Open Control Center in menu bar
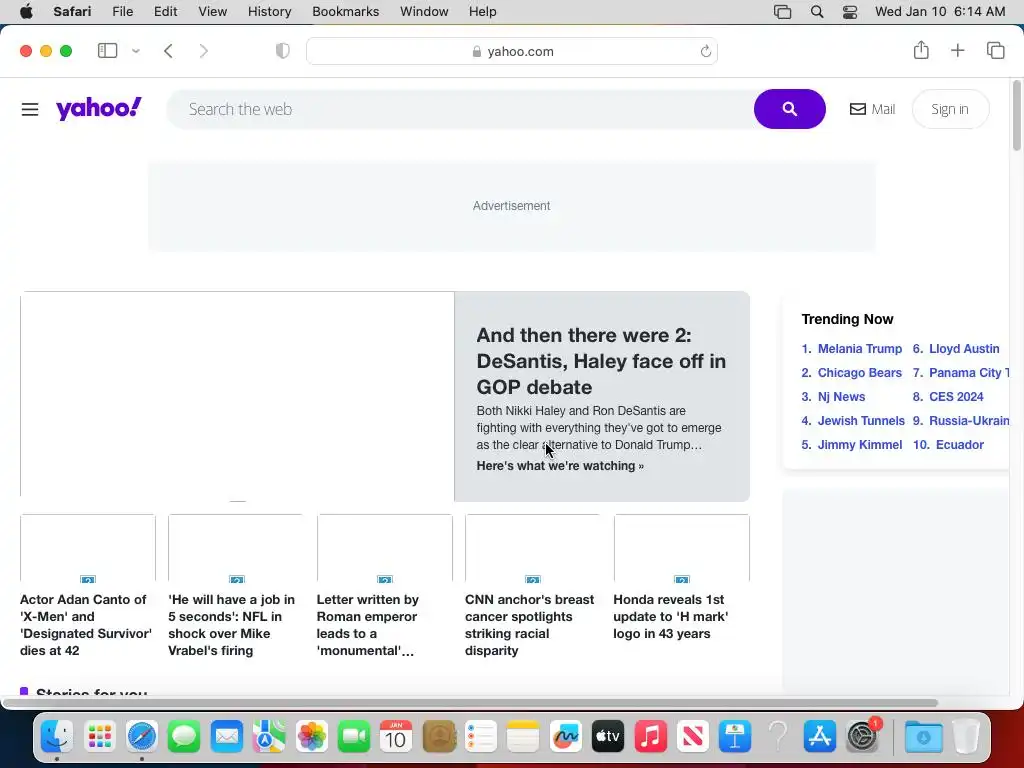Image resolution: width=1024 pixels, height=768 pixels. coord(850,11)
